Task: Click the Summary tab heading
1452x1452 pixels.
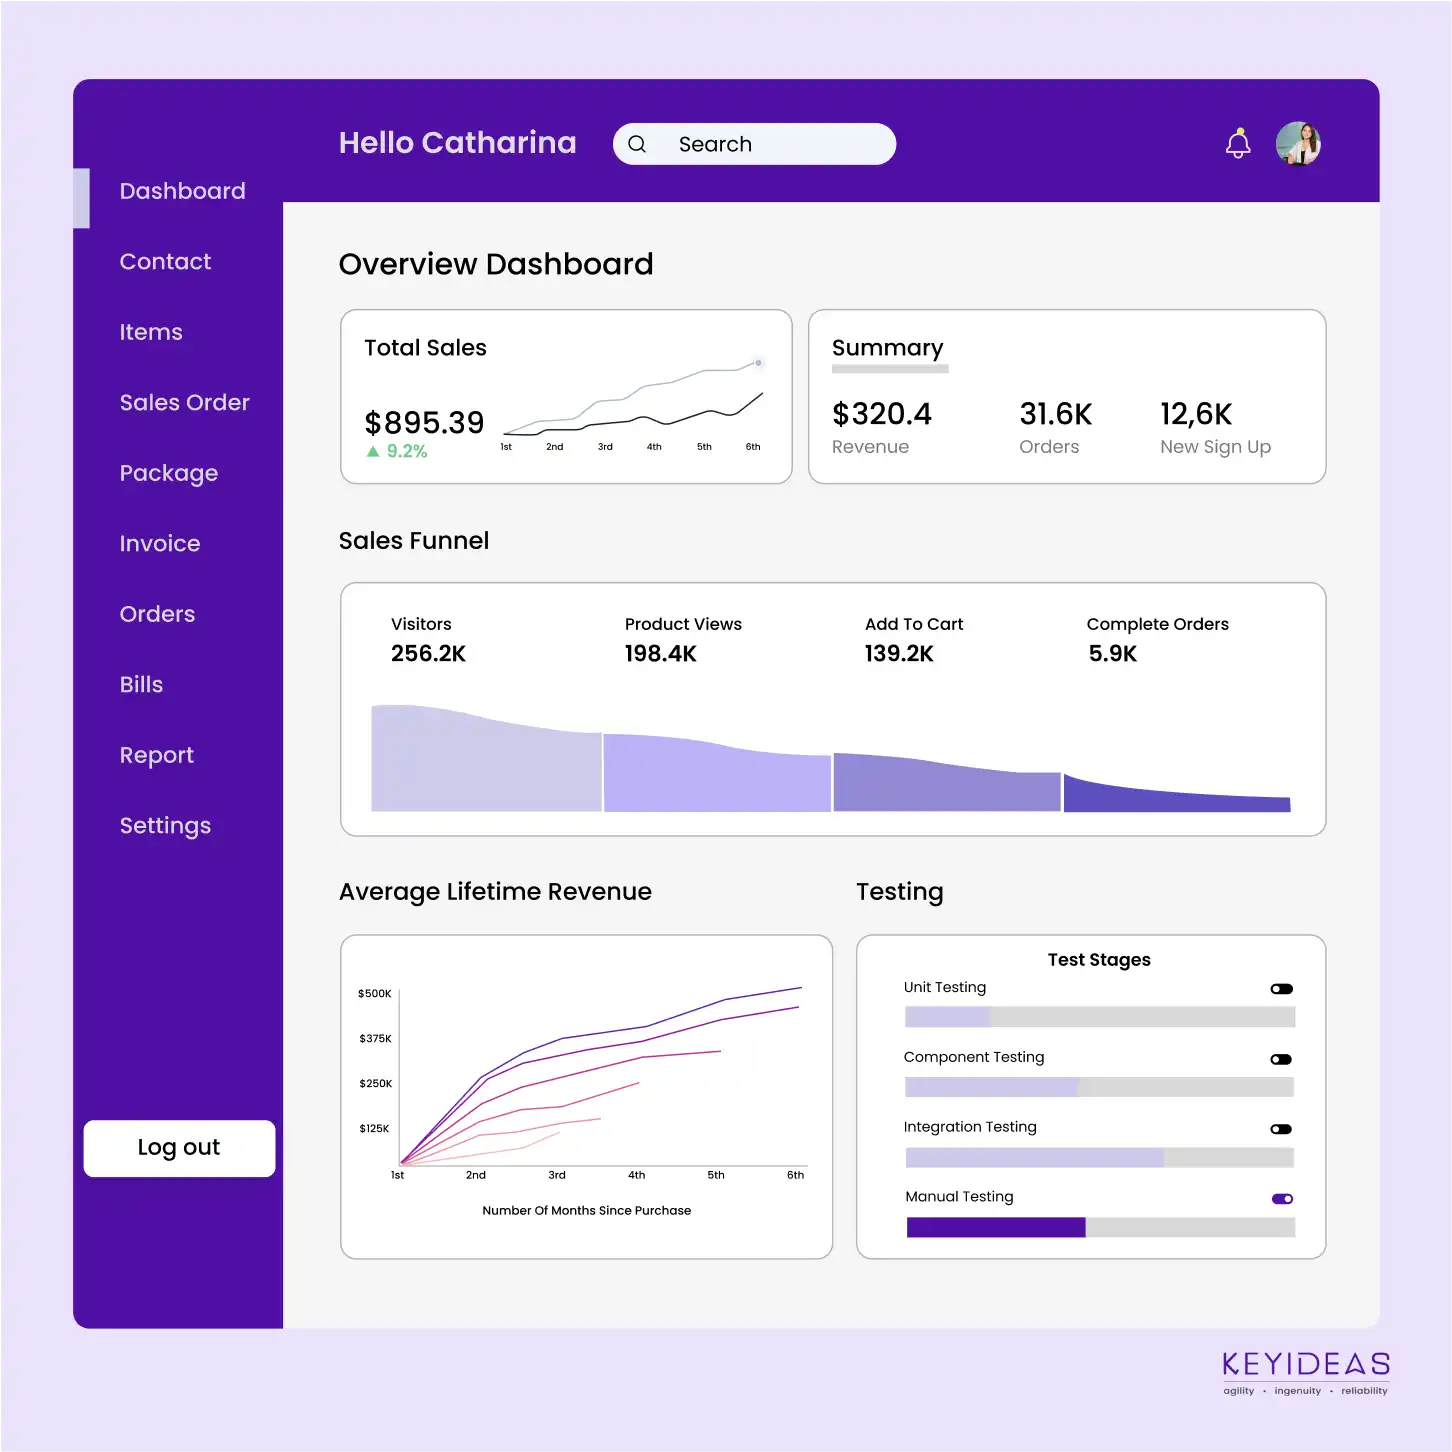Action: (887, 348)
